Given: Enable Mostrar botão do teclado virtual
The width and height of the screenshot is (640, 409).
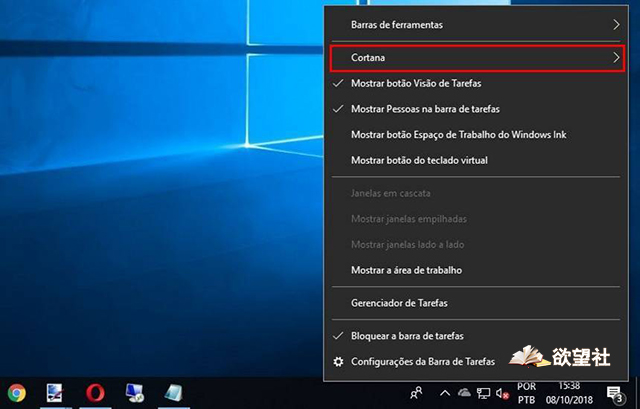Looking at the screenshot, I should 476,160.
